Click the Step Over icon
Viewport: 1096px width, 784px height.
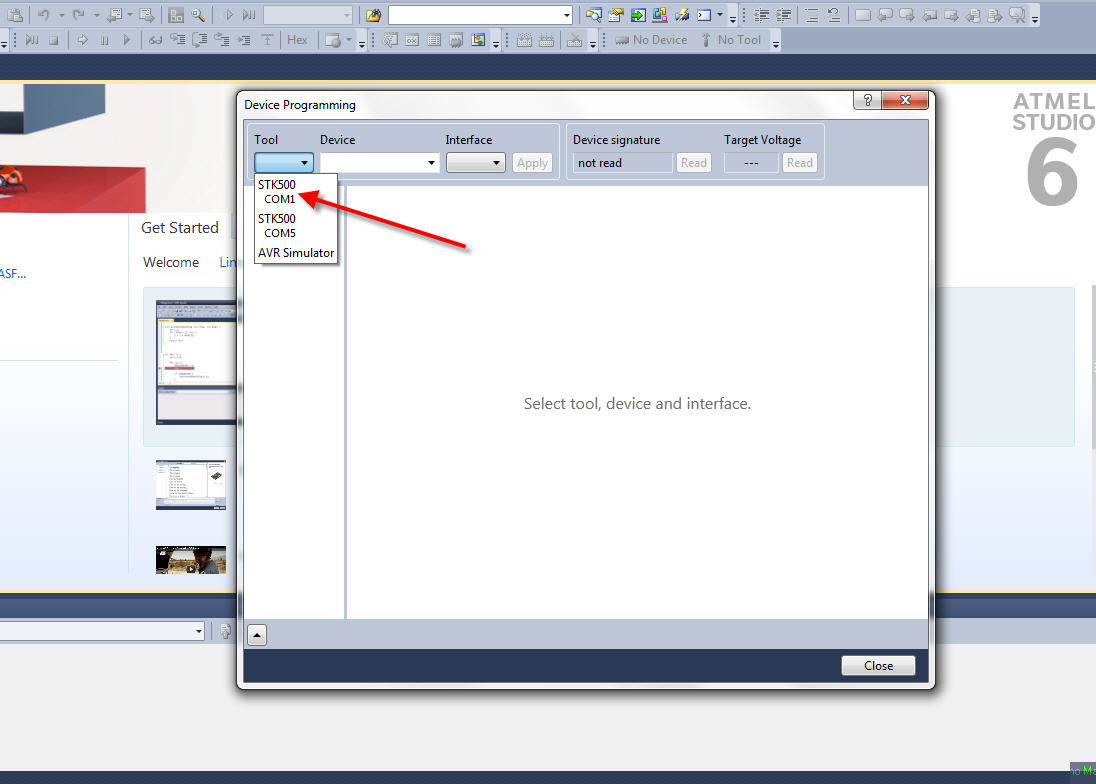click(199, 40)
